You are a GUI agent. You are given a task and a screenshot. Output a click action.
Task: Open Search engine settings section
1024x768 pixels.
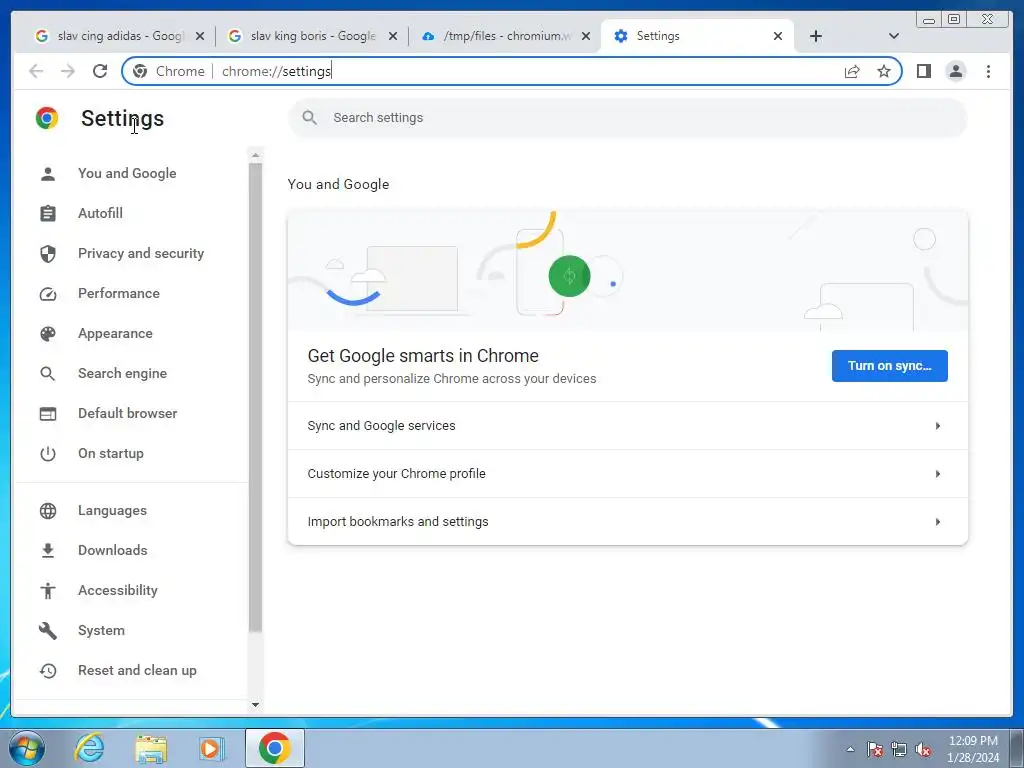[122, 374]
